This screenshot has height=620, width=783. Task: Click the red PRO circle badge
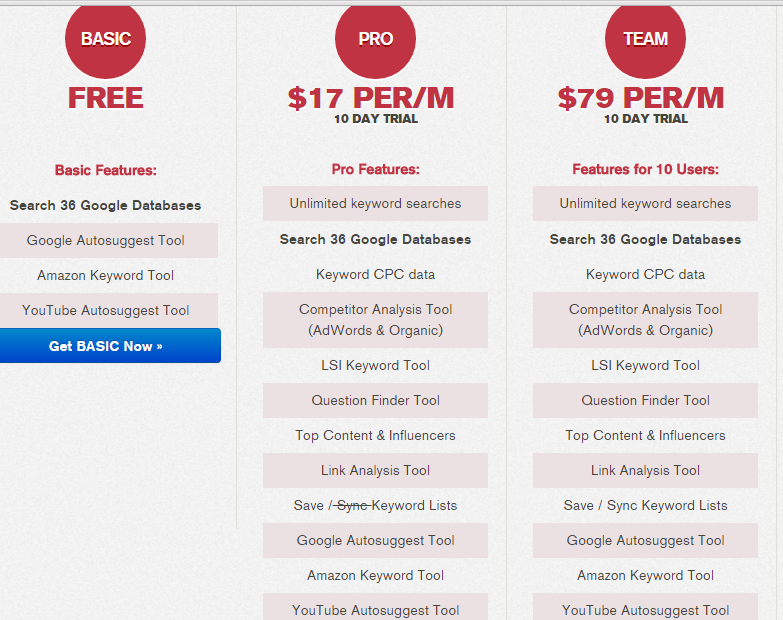375,39
